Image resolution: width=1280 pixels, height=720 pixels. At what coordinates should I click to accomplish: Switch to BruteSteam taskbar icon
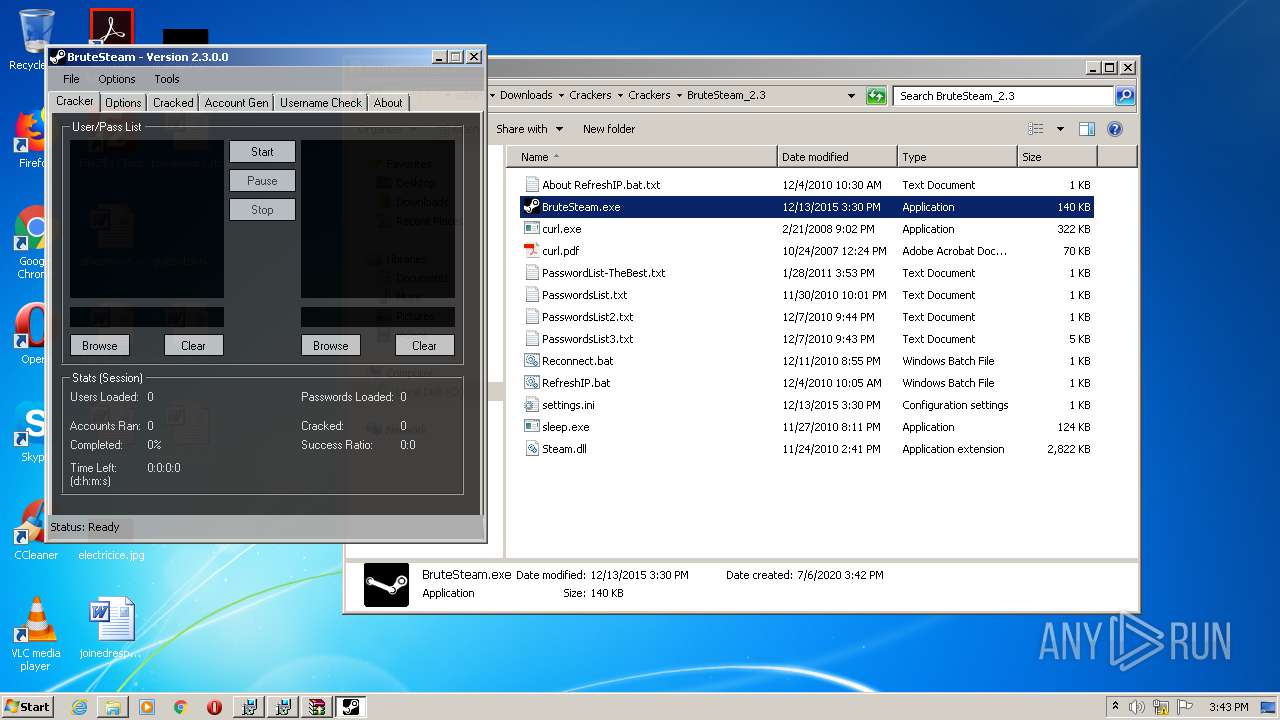(351, 707)
